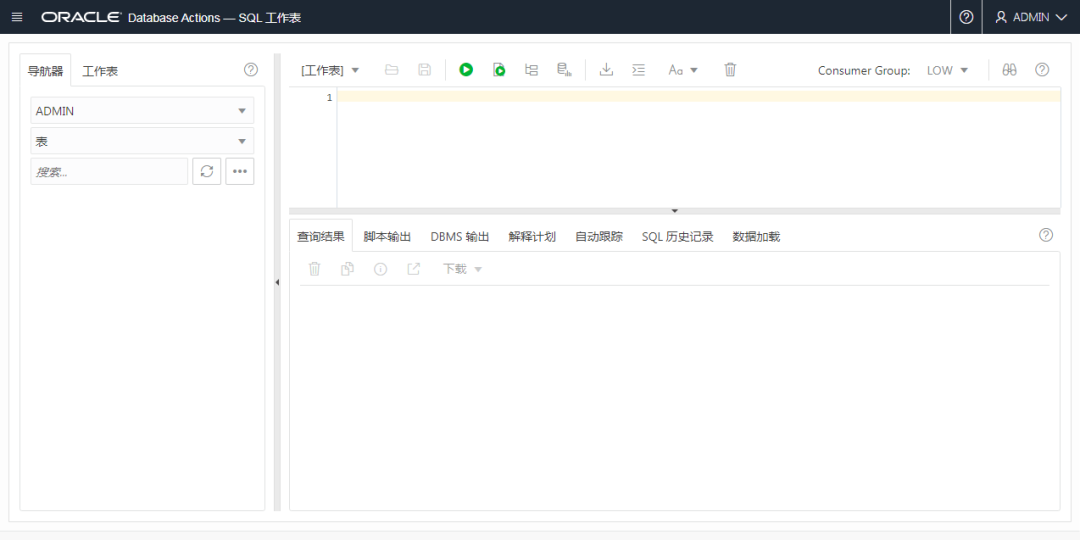Select the 工作表 tab in left panel
Screen dimensions: 1080x540
[x=100, y=71]
